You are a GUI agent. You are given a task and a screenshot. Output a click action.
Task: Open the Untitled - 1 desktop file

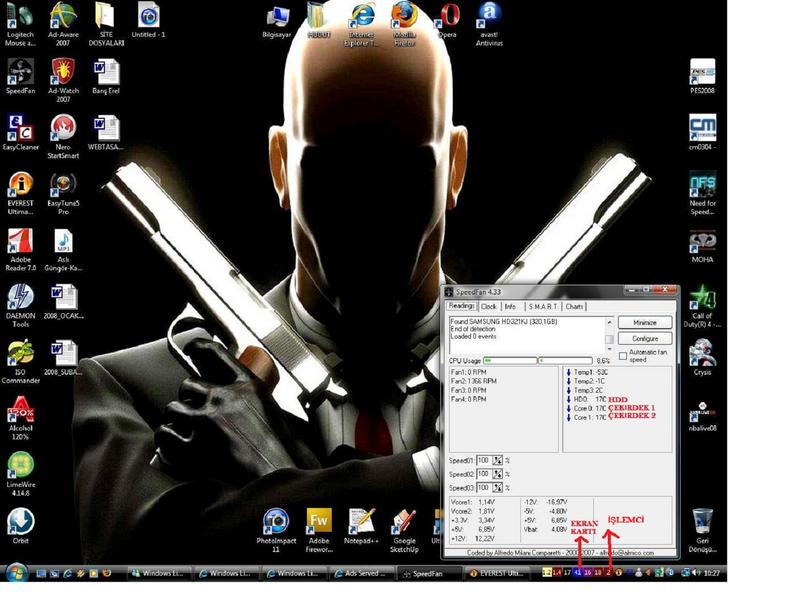(x=148, y=19)
